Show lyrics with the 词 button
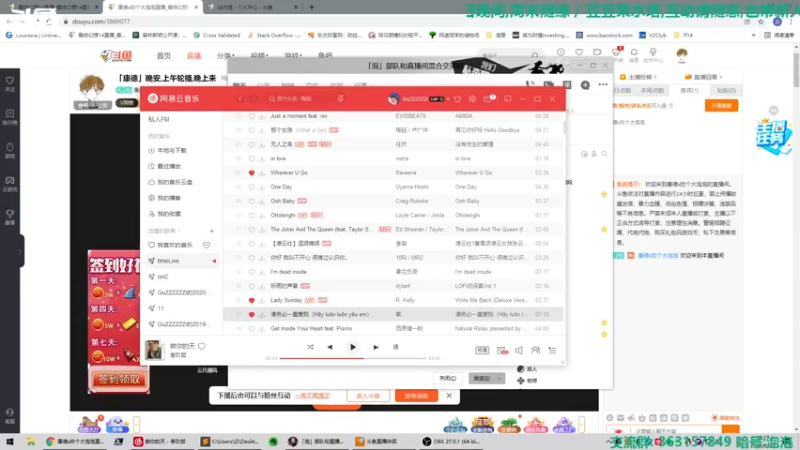 [395, 347]
